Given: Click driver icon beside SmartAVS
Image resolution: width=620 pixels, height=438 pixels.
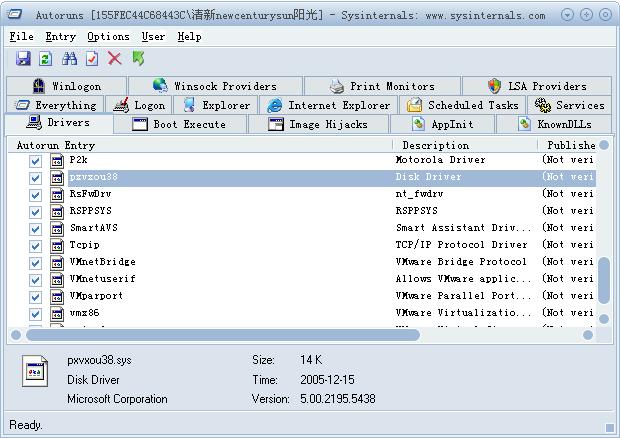Looking at the screenshot, I should (57, 228).
